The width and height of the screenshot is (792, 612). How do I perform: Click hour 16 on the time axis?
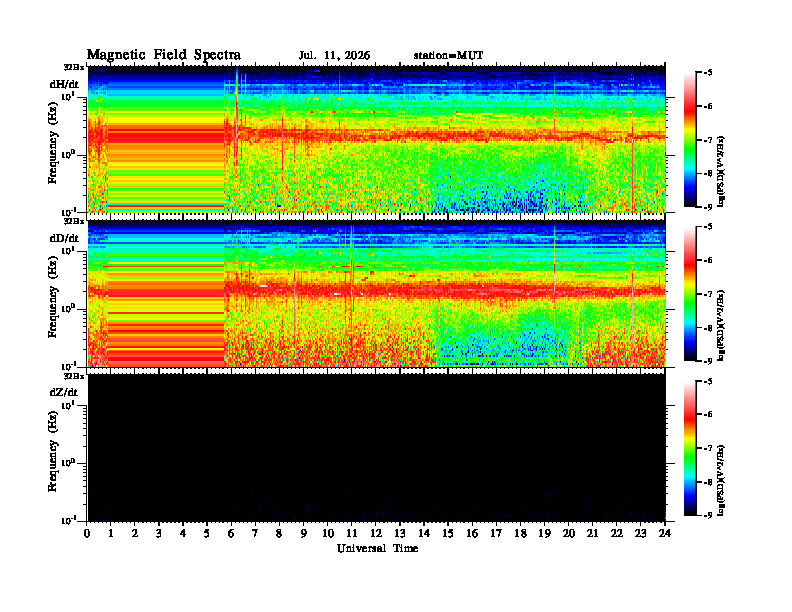[x=472, y=533]
